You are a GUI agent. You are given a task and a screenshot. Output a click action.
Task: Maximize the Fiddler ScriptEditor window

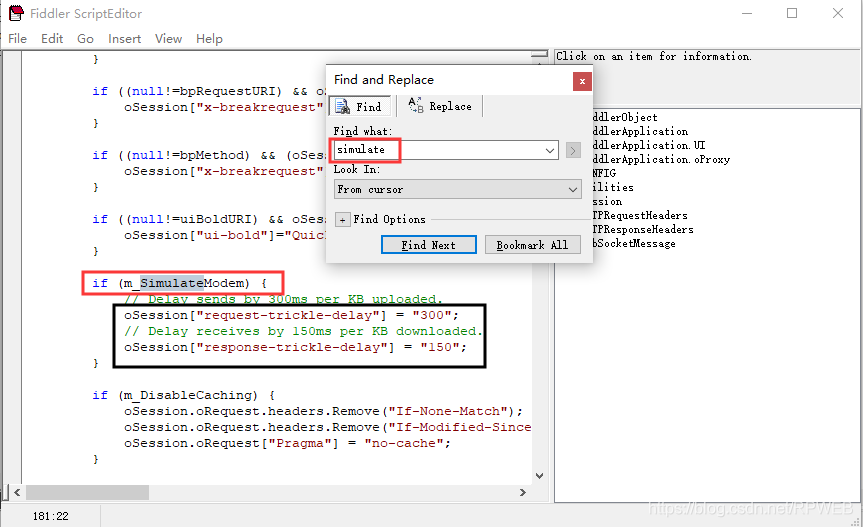pos(792,13)
